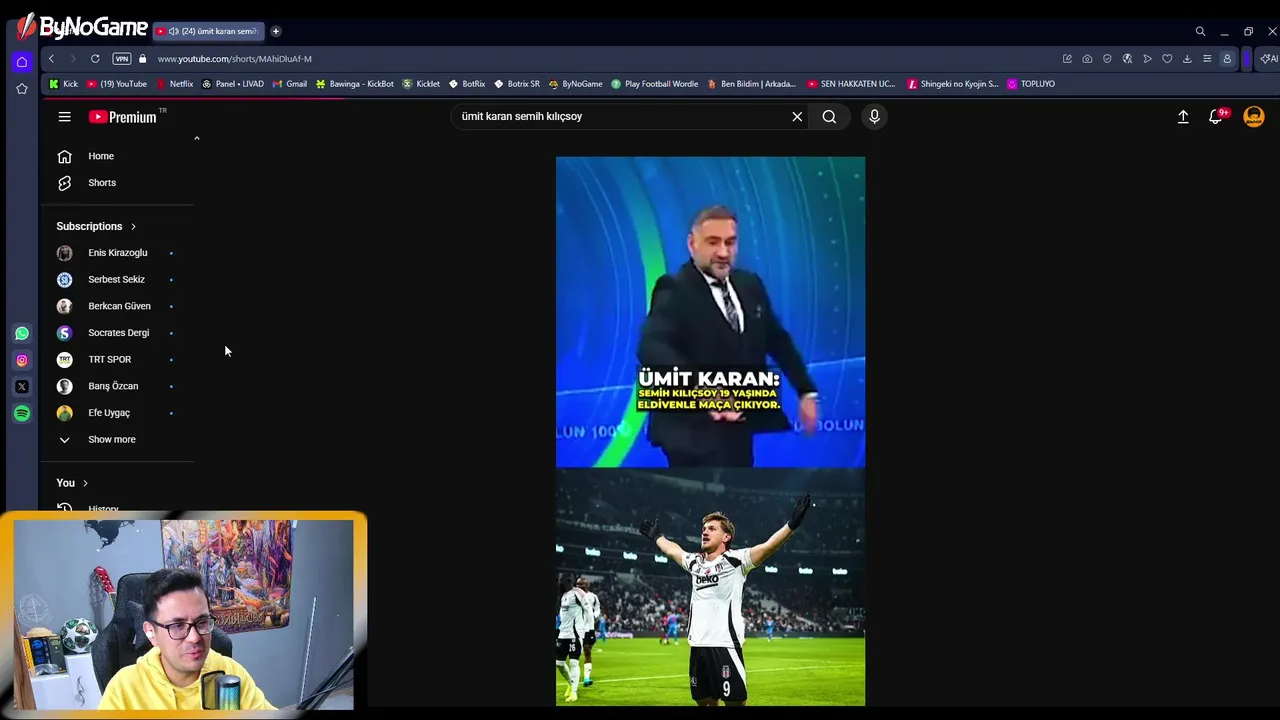This screenshot has width=1280, height=720.
Task: Open Instagram in the browser sidebar
Action: click(22, 360)
